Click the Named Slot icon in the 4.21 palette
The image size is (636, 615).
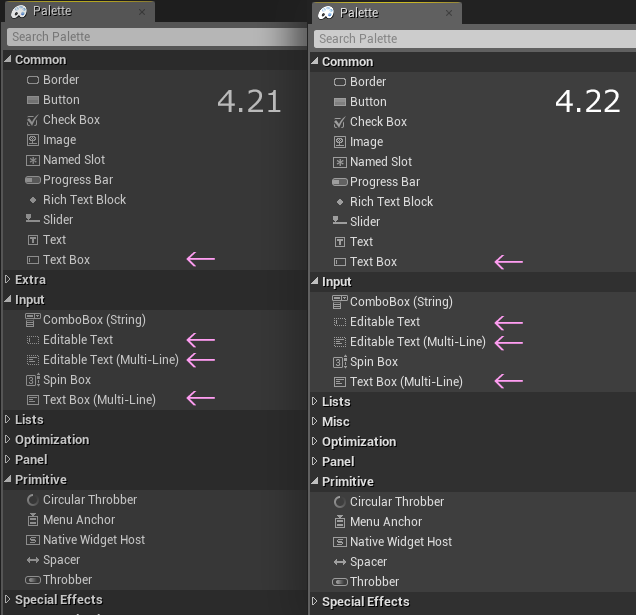click(33, 160)
